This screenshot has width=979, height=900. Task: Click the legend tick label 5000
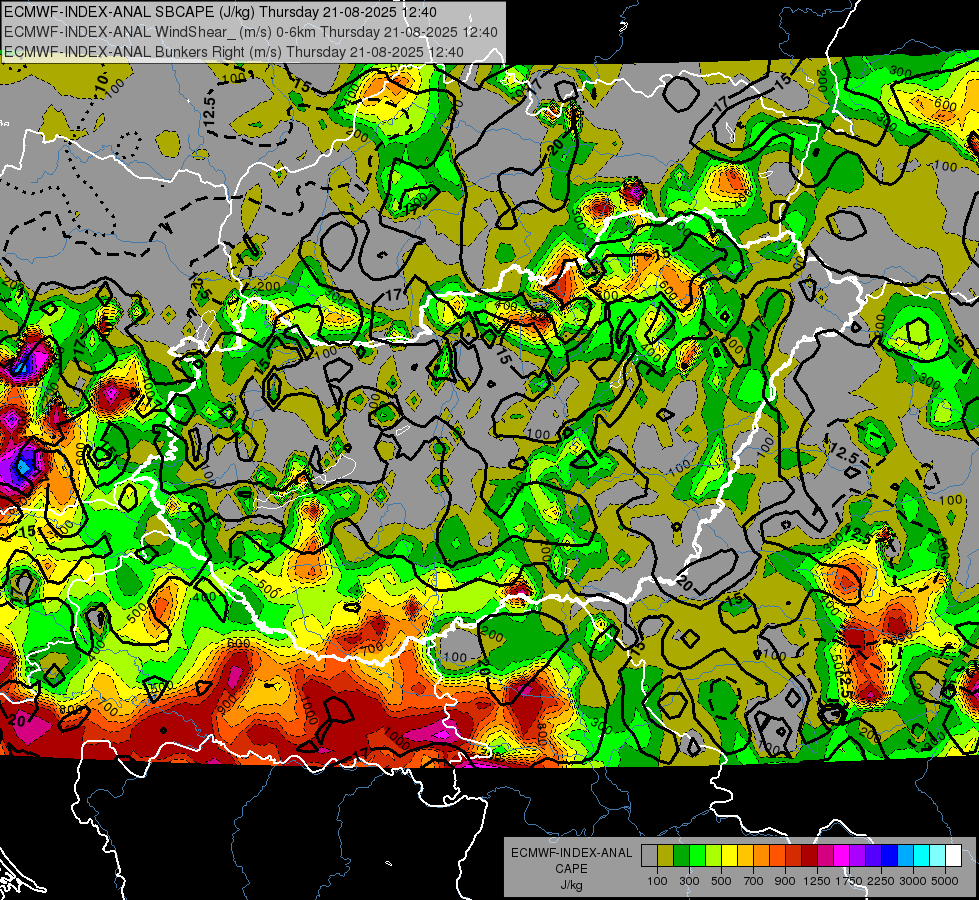pyautogui.click(x=945, y=881)
